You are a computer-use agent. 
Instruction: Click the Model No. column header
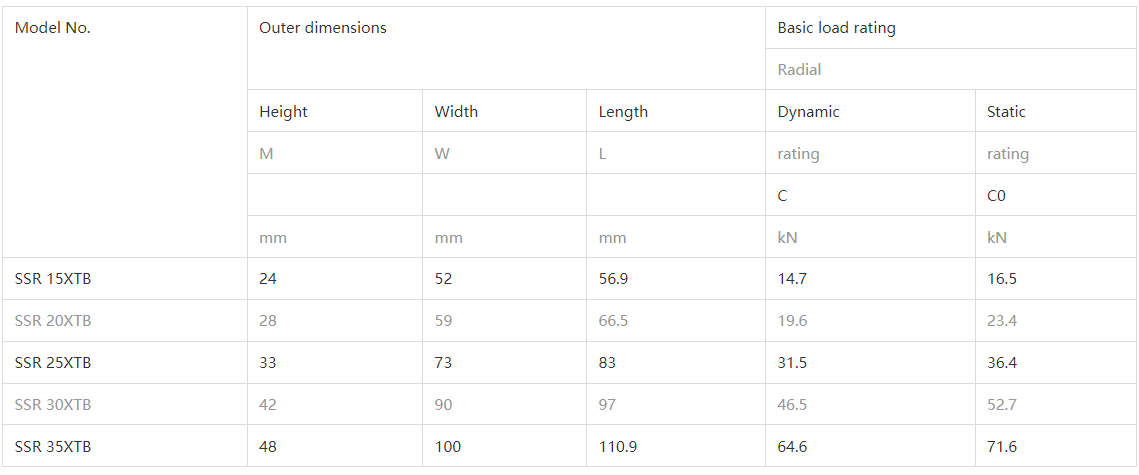[53, 28]
